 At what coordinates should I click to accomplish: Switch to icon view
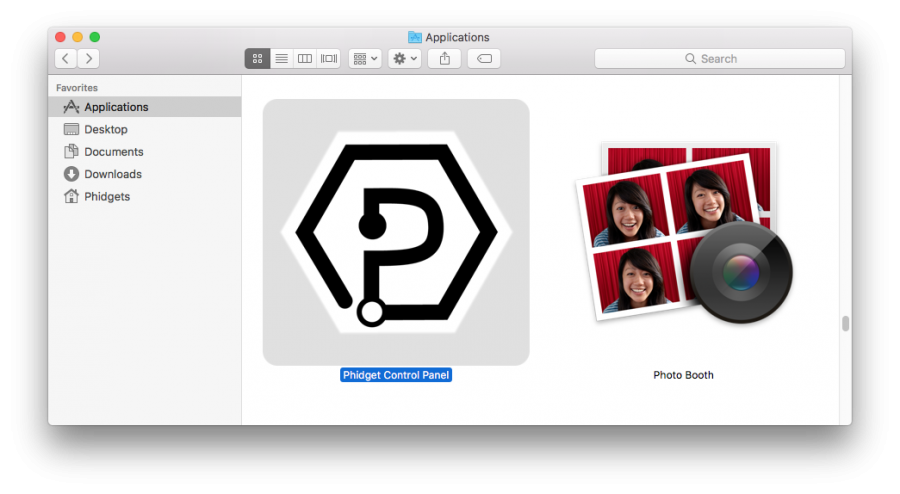[257, 59]
